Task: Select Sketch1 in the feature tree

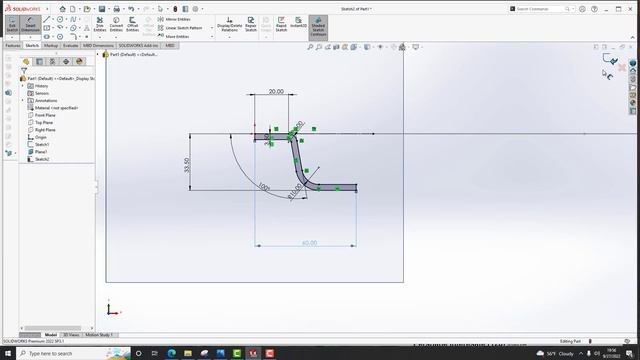Action: (x=38, y=144)
